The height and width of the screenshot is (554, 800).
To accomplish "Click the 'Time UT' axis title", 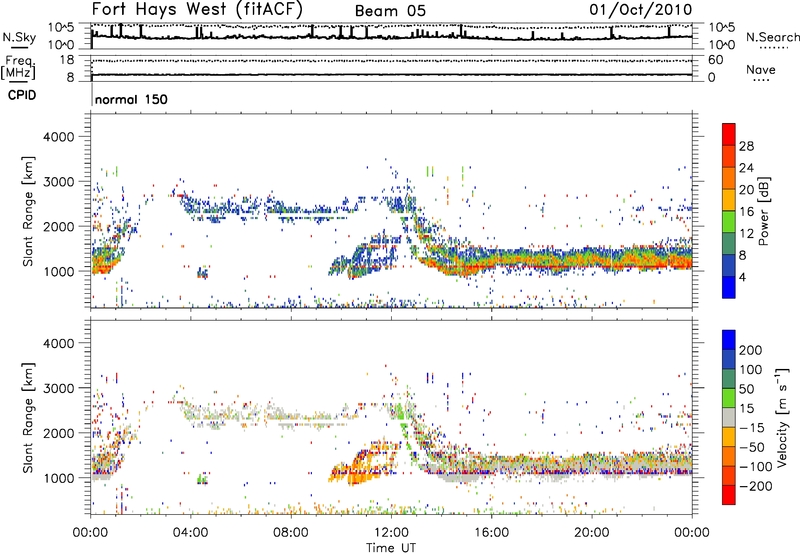I will (391, 548).
